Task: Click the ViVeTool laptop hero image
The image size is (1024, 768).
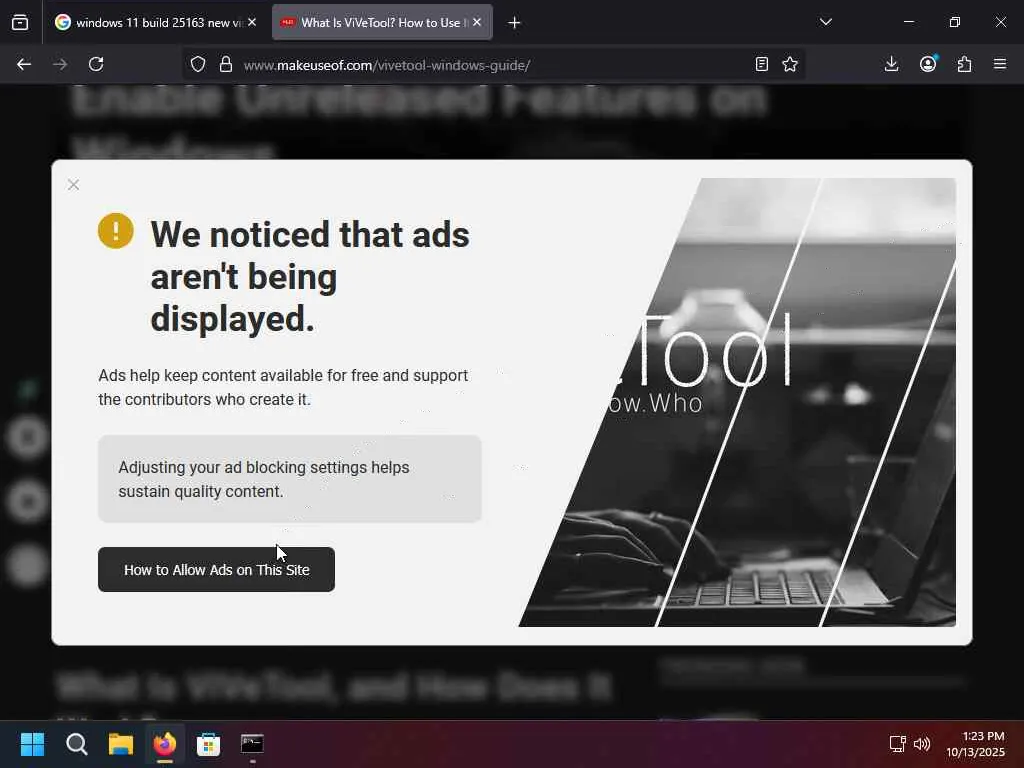Action: (x=737, y=402)
